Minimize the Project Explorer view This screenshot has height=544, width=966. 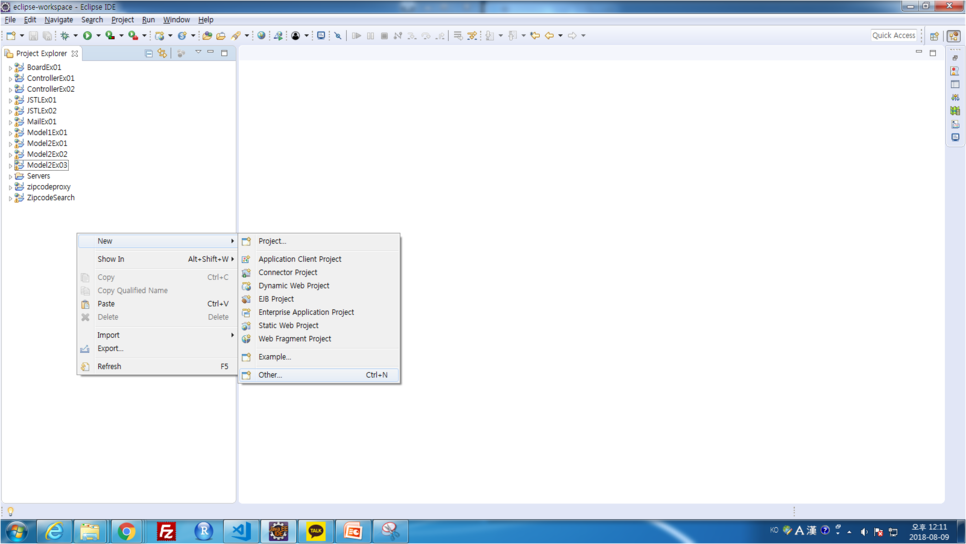[x=211, y=52]
